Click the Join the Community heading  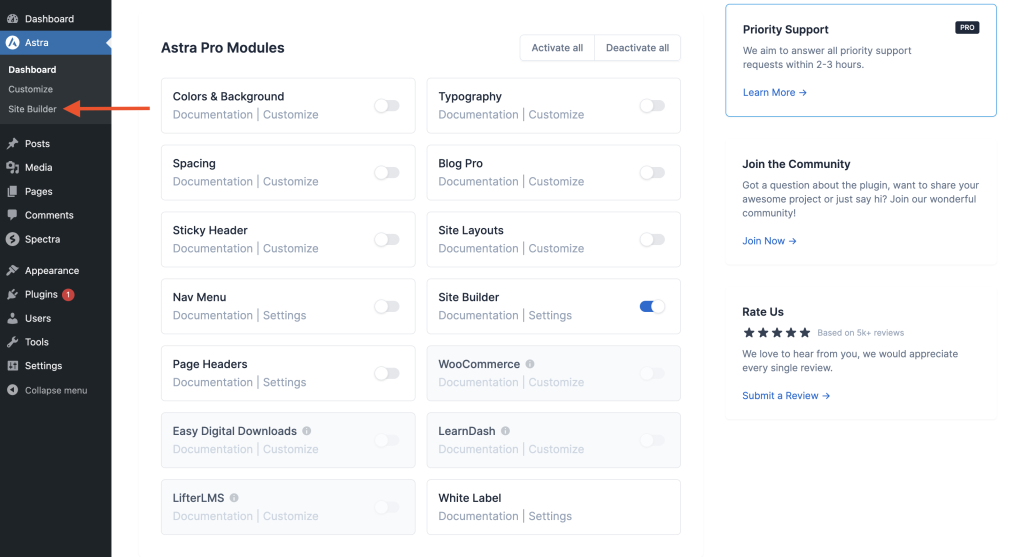(796, 164)
